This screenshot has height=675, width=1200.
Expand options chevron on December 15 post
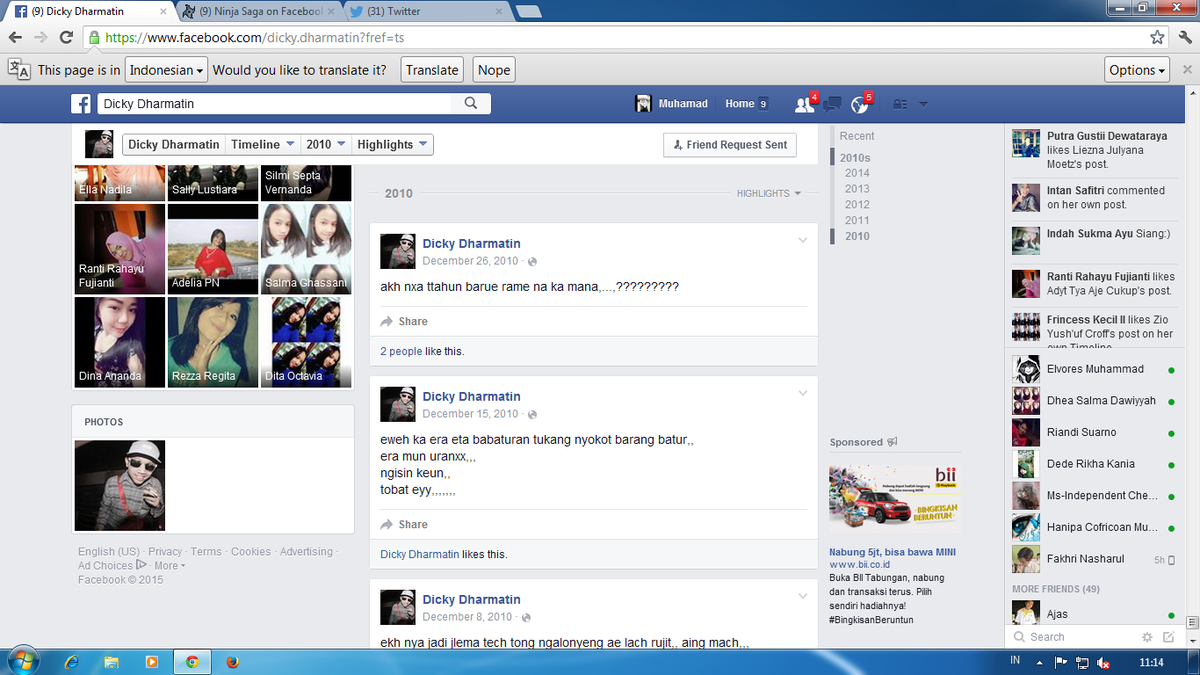802,393
